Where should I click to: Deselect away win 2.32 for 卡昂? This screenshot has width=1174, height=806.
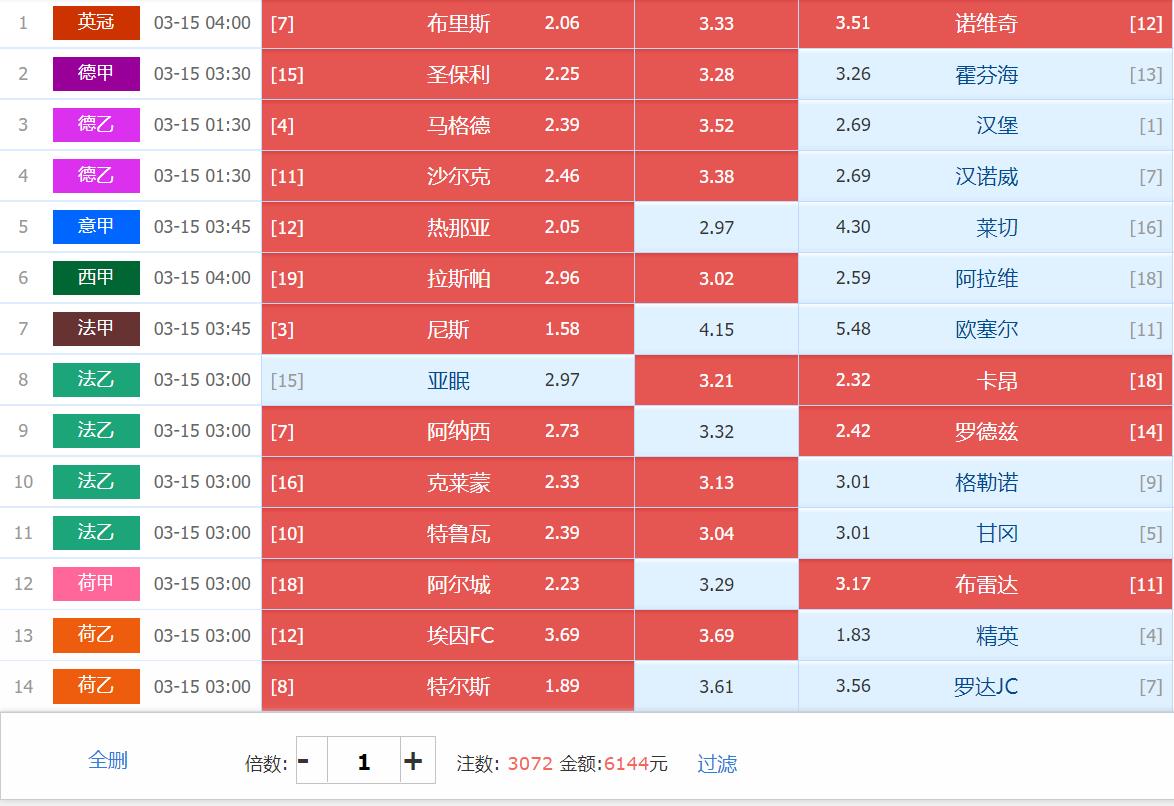coord(986,380)
